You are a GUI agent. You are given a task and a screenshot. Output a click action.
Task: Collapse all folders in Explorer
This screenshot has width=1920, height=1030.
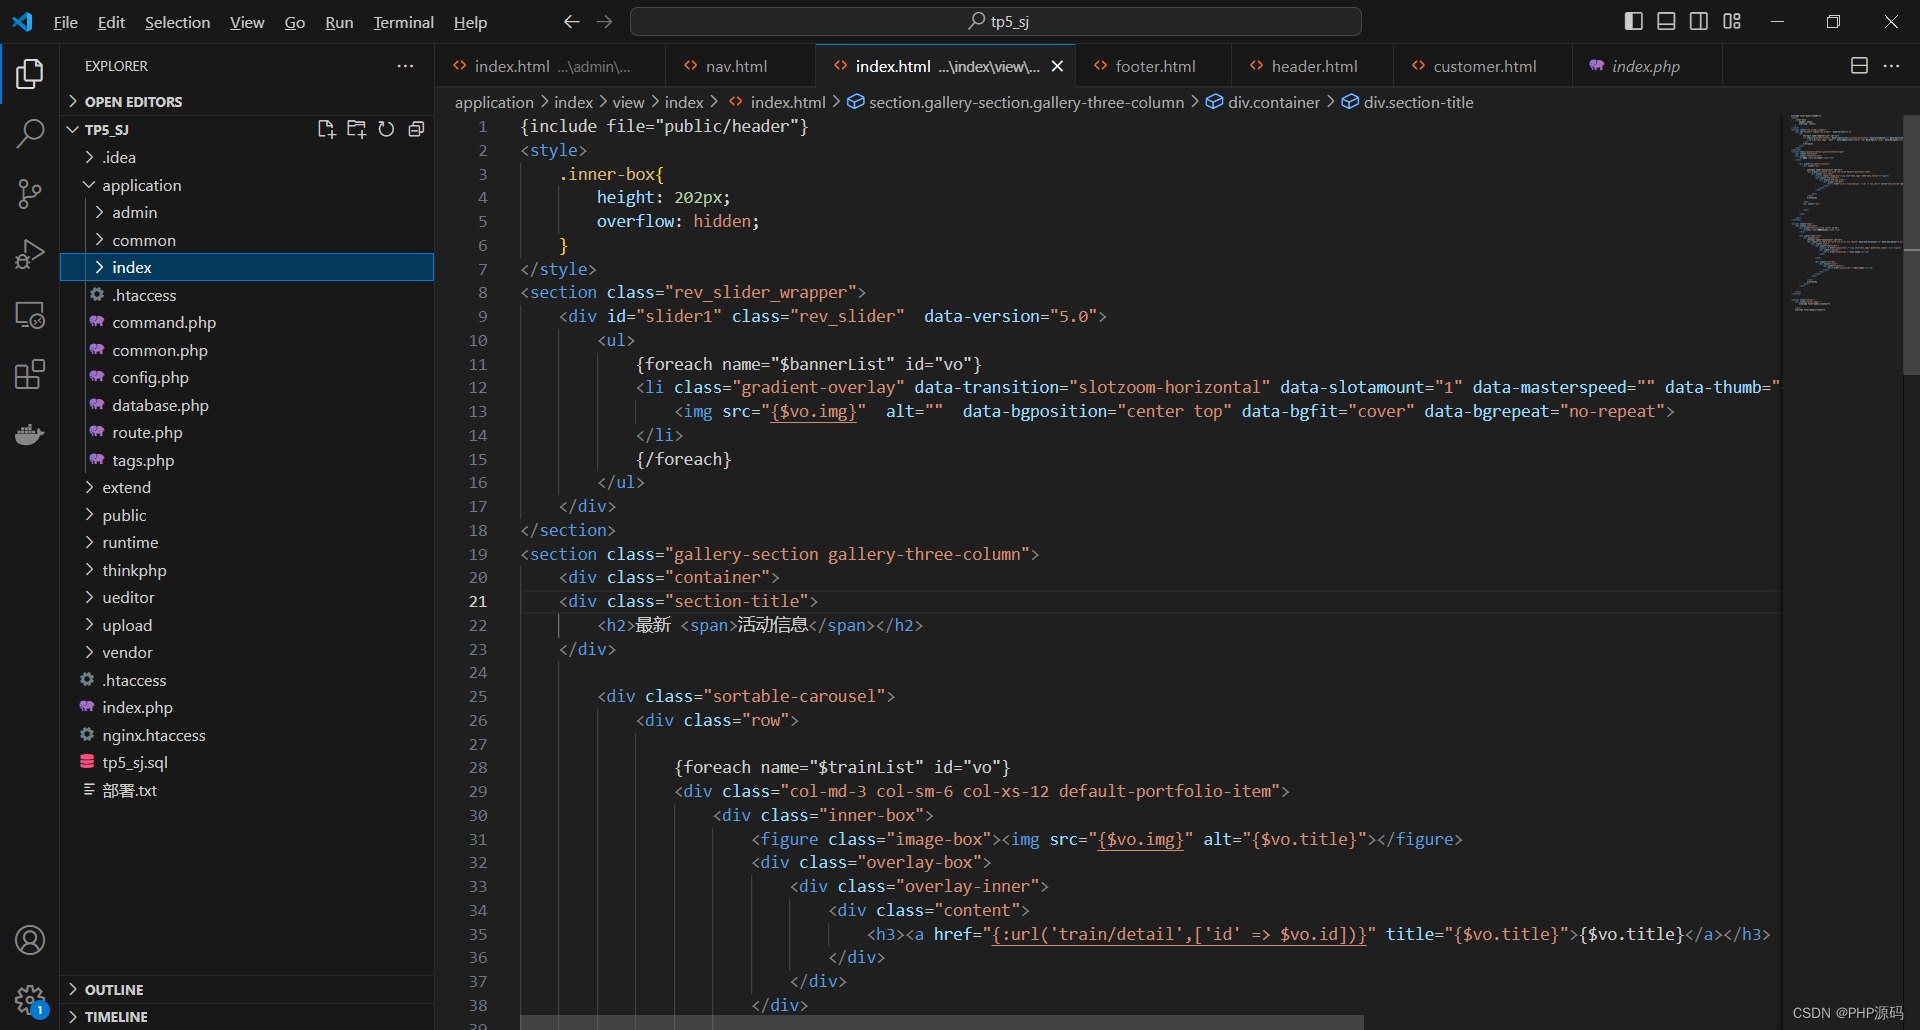[x=416, y=129]
